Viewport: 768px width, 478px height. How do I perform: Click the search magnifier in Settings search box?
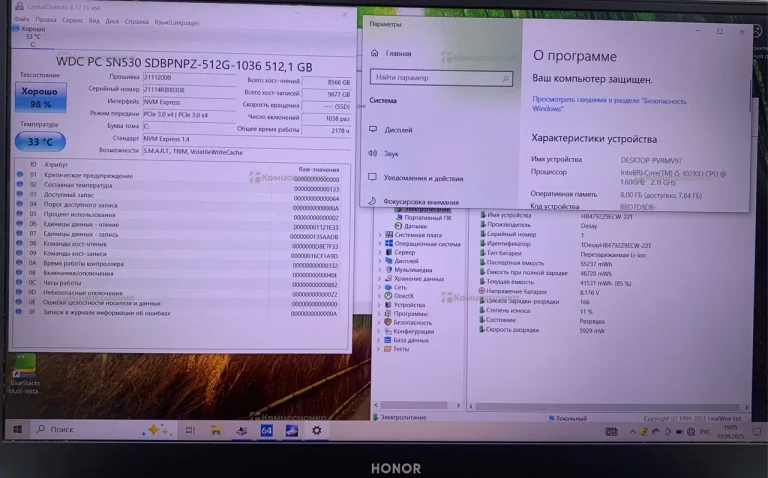coord(505,78)
